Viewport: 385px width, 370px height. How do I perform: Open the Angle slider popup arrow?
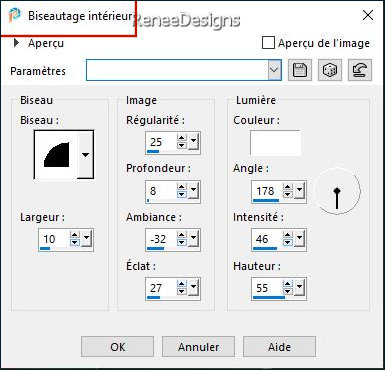tap(299, 190)
